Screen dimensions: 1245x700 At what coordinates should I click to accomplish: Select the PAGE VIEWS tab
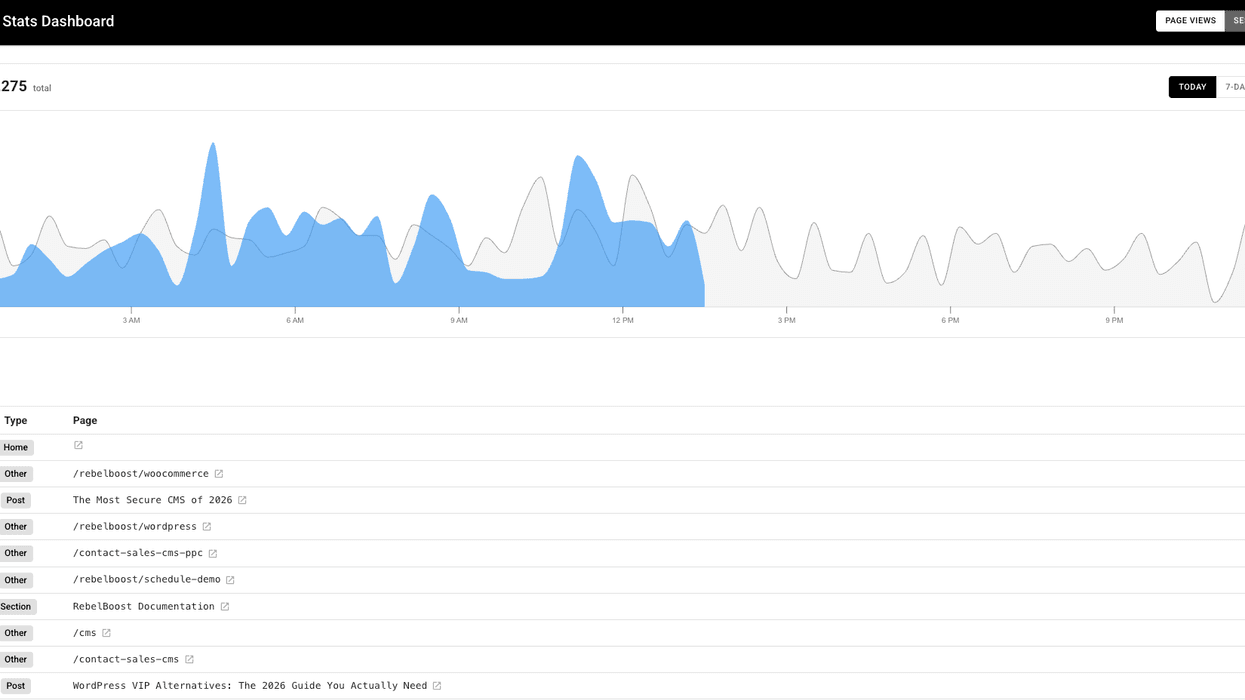pyautogui.click(x=1190, y=20)
